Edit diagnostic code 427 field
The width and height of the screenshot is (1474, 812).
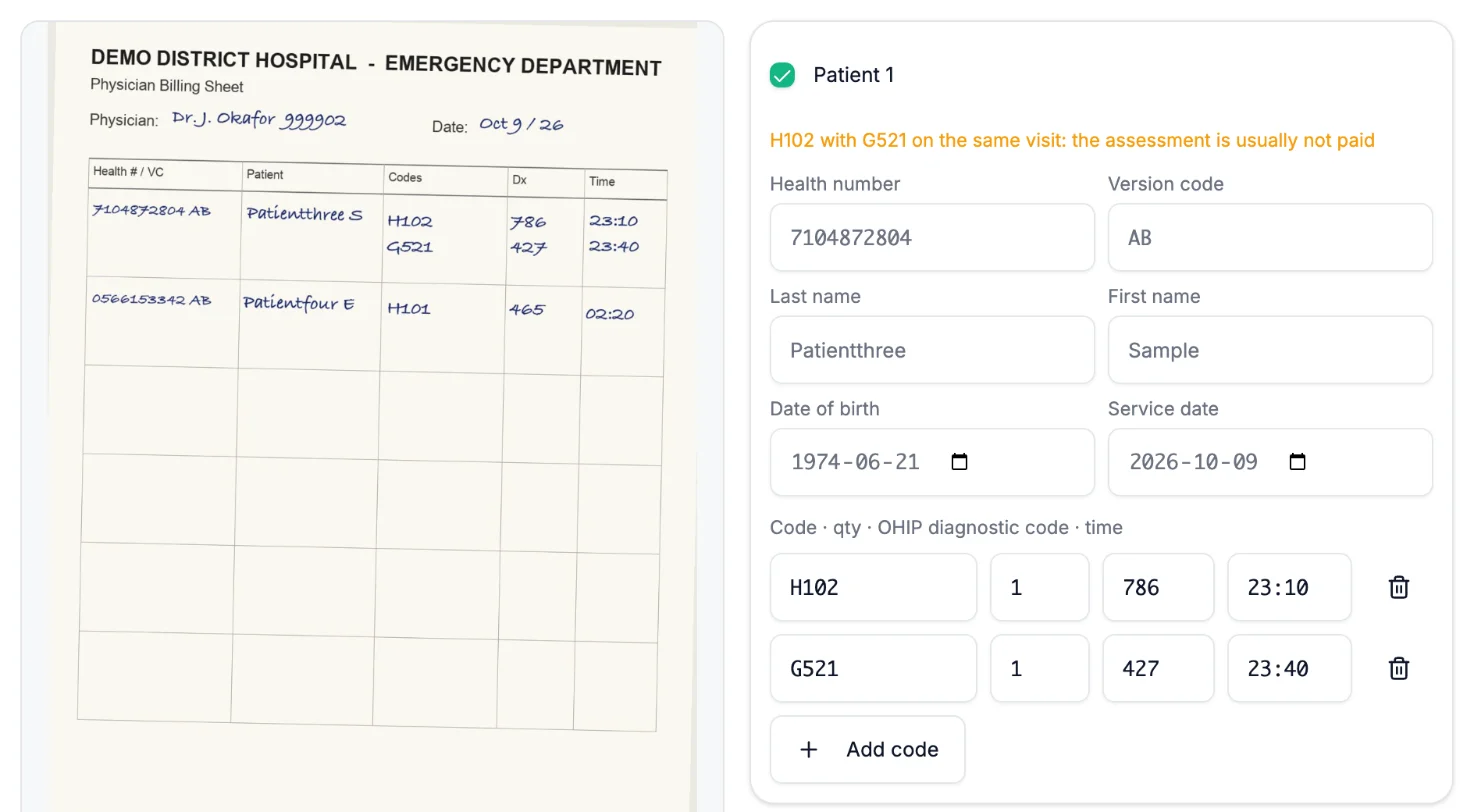pos(1158,668)
